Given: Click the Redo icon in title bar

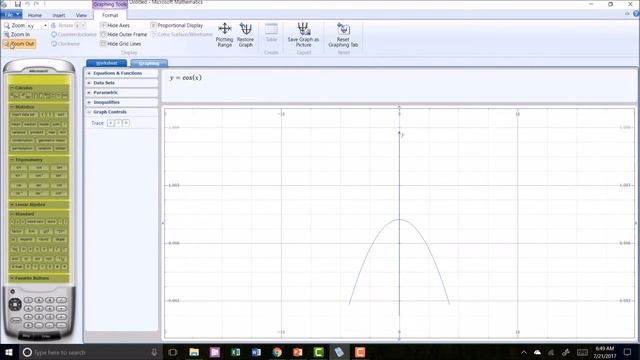Looking at the screenshot, I should pos(36,4).
